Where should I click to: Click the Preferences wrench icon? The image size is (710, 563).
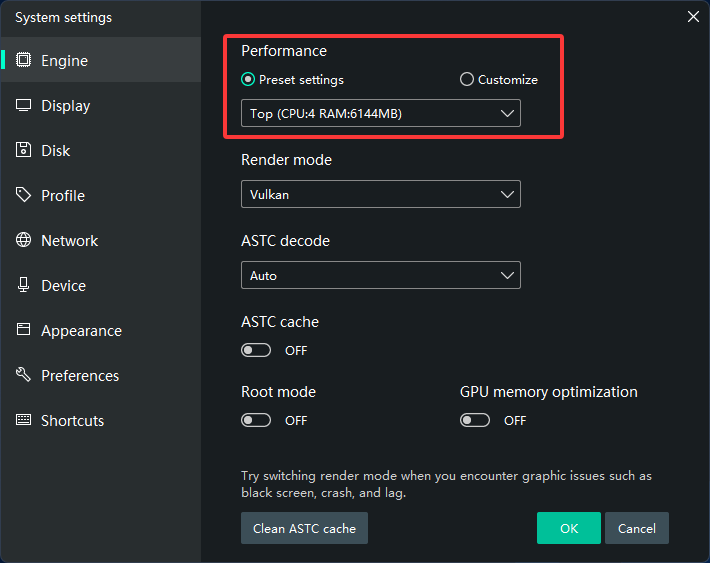[x=23, y=375]
